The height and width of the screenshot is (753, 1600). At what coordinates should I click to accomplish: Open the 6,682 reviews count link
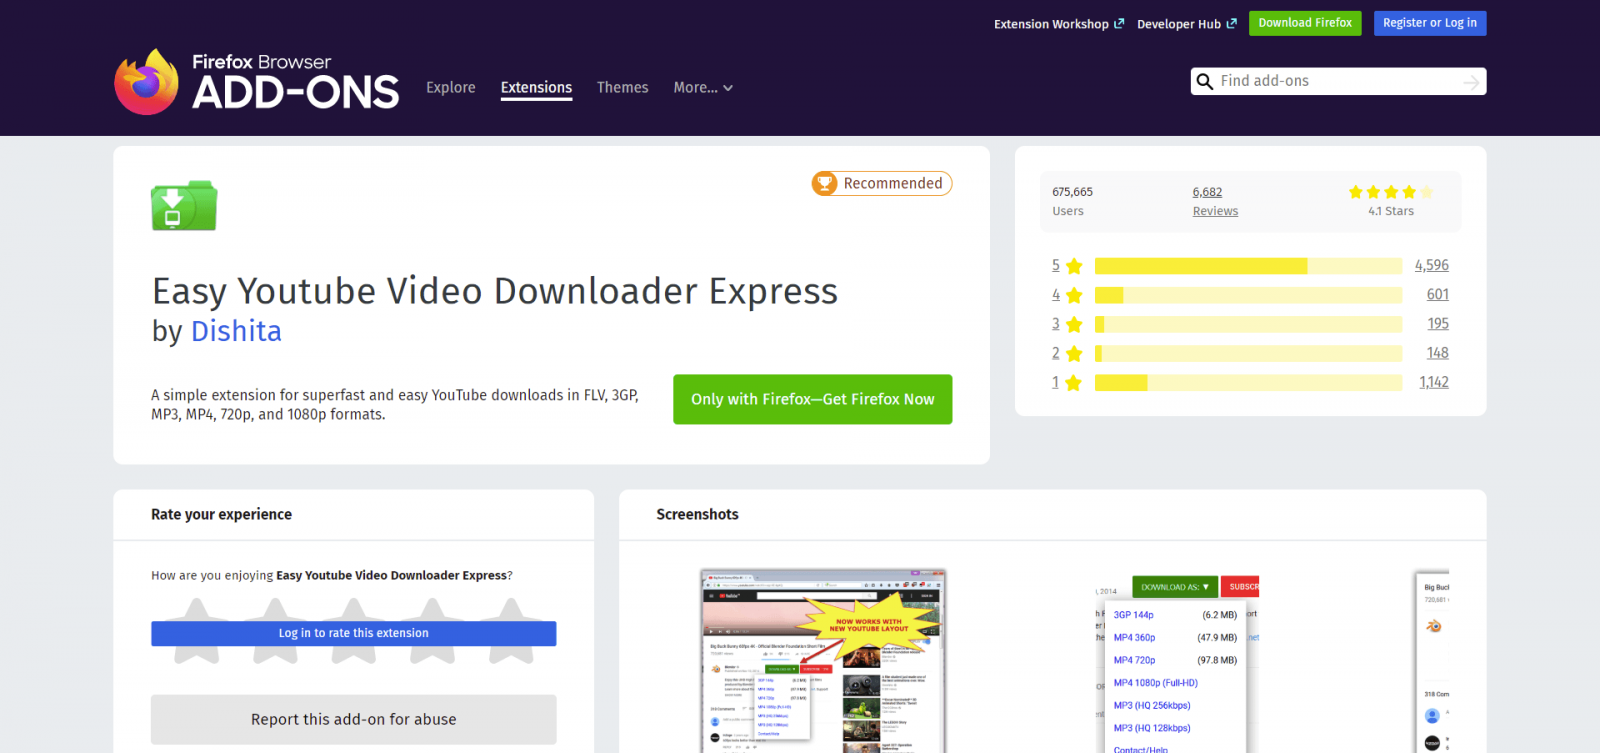[x=1207, y=192]
